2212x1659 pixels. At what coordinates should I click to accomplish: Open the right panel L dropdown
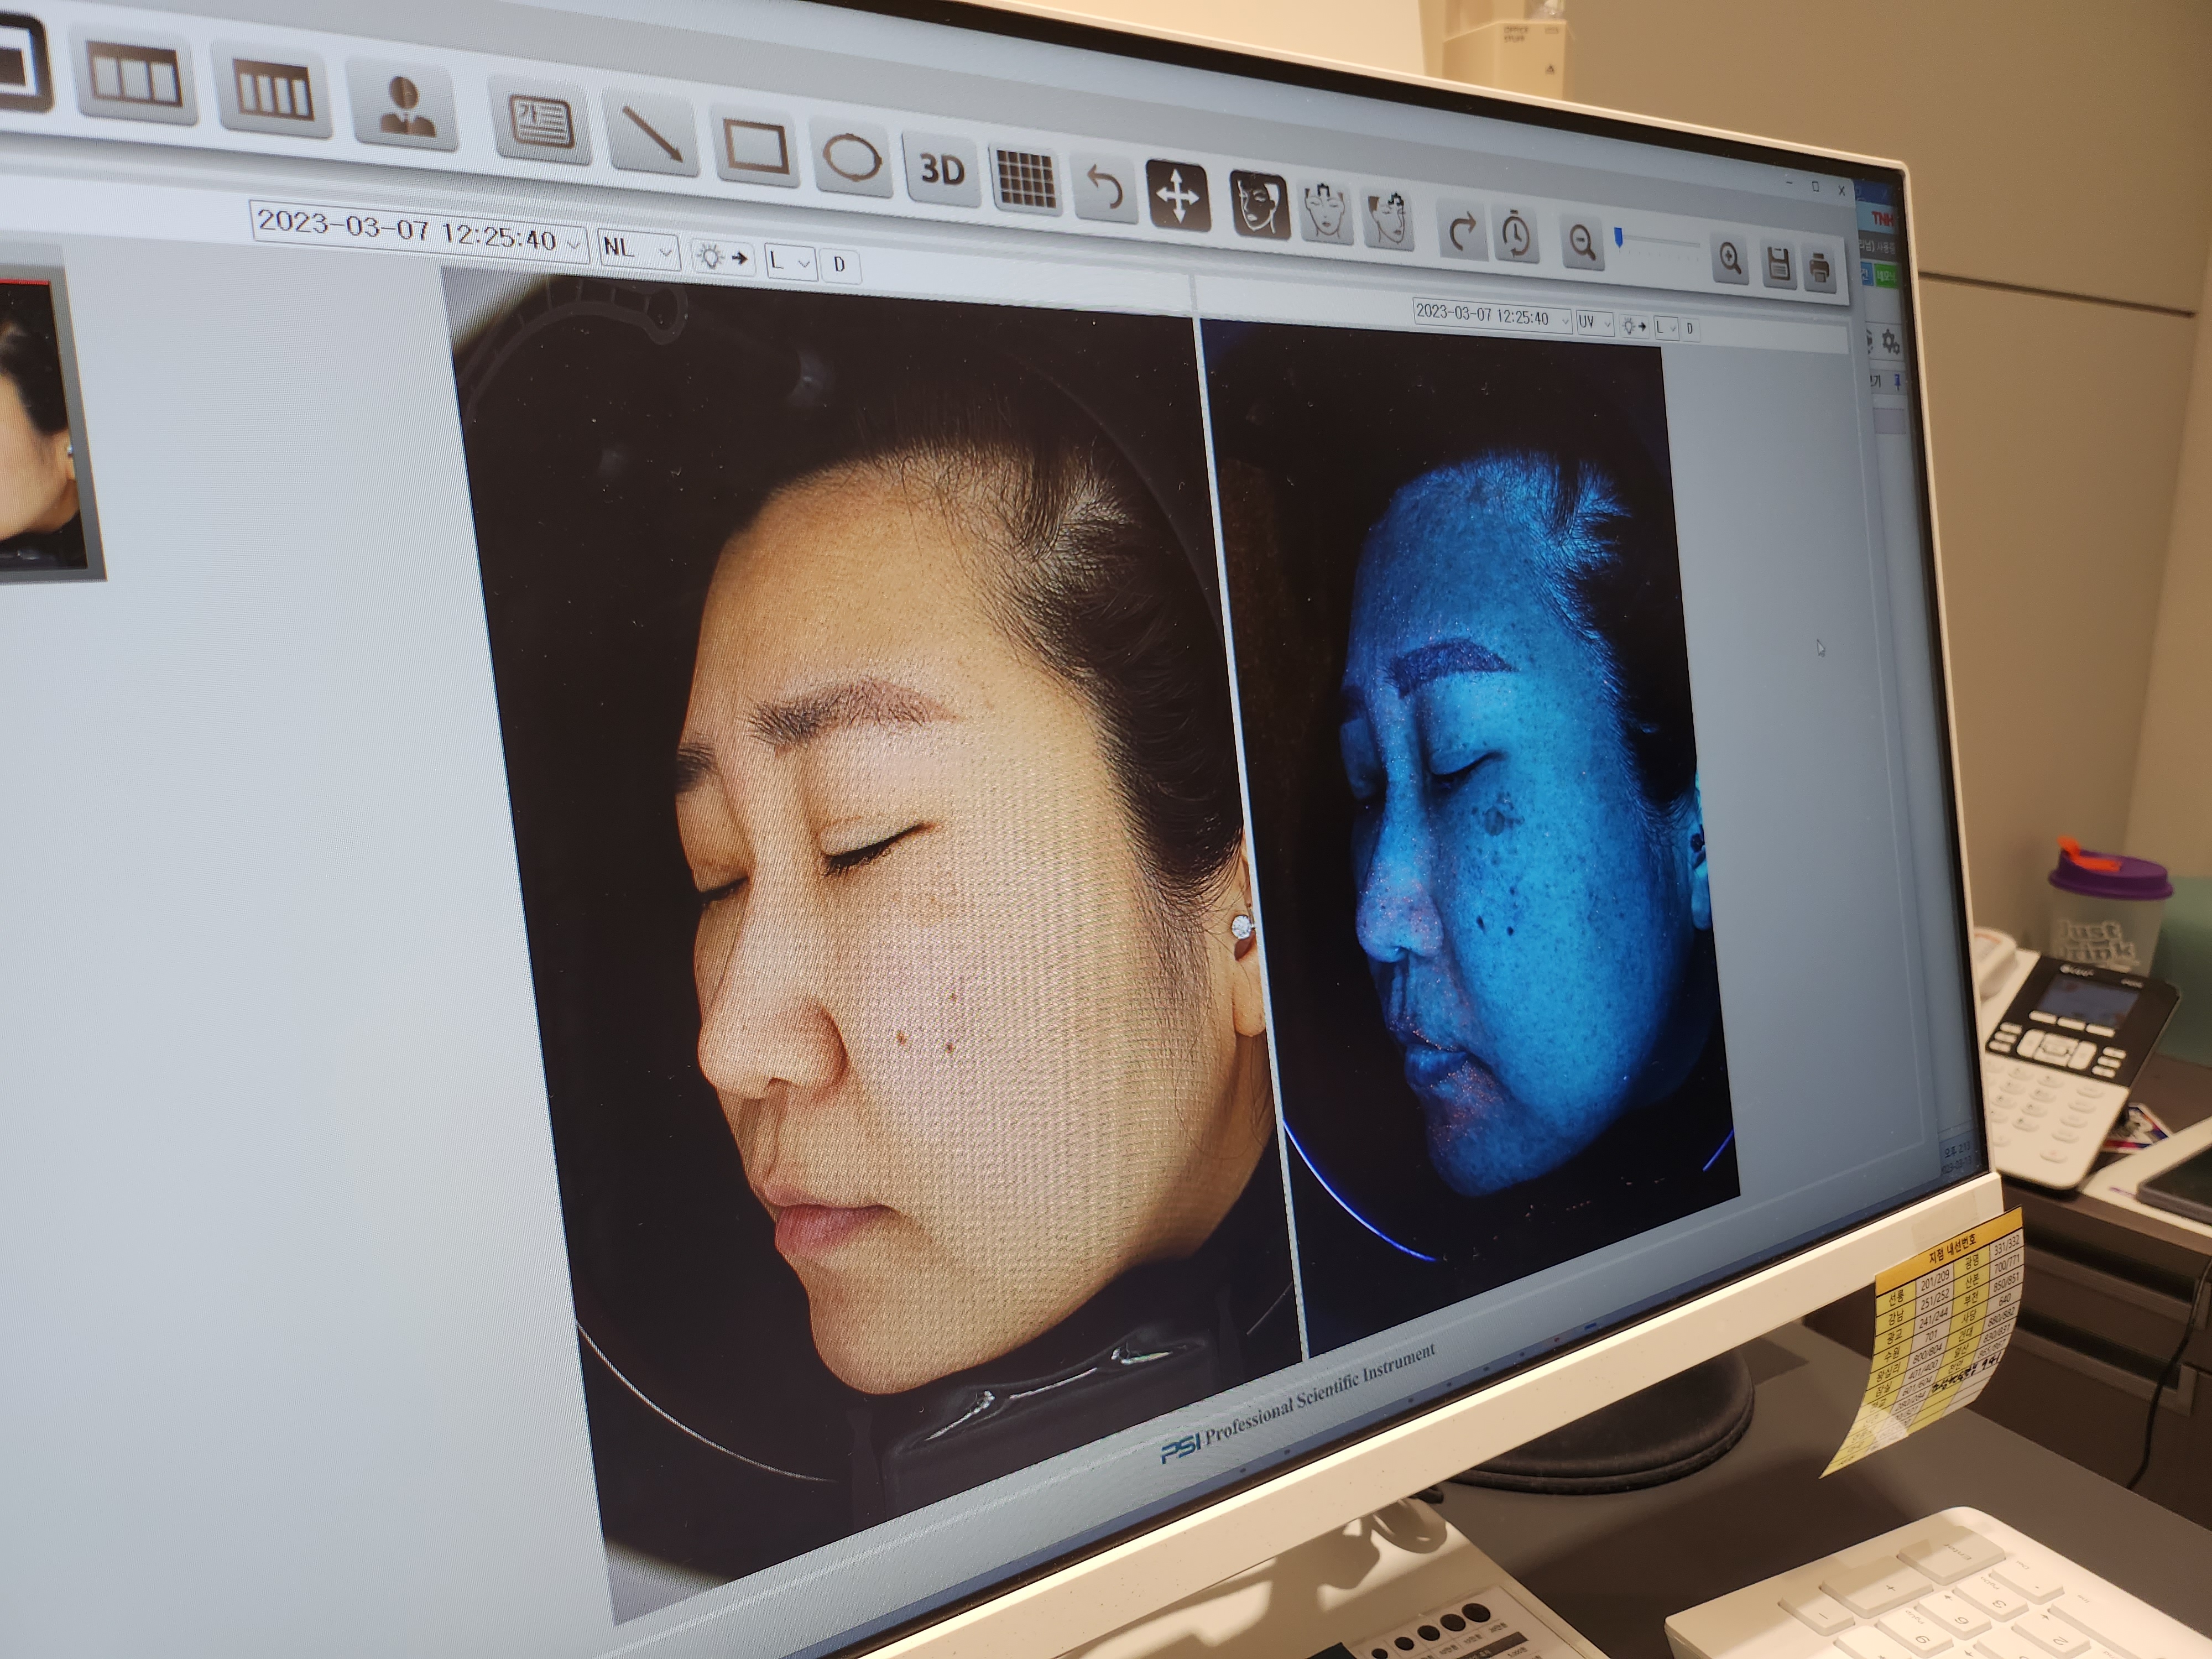click(1666, 328)
